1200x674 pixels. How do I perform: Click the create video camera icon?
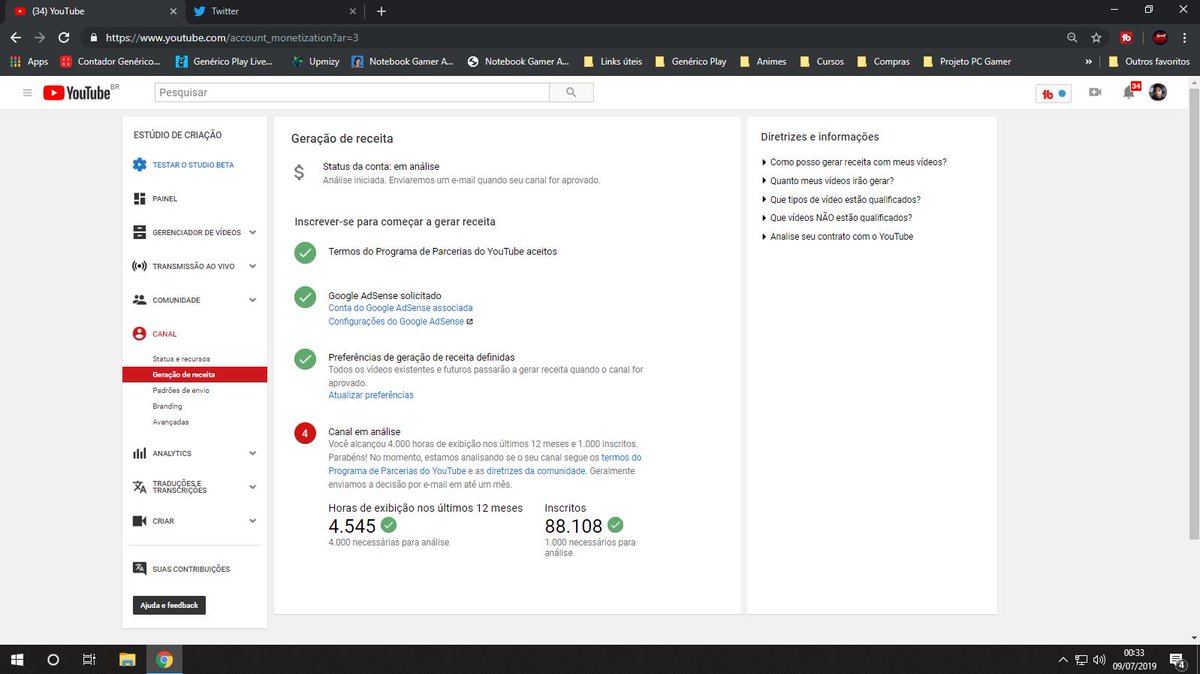click(1095, 92)
